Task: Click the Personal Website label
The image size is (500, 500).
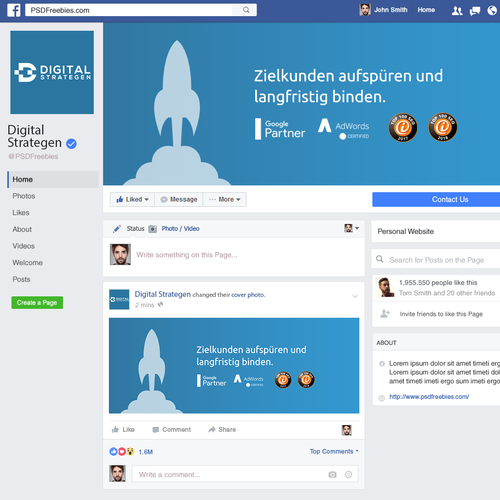Action: [x=405, y=231]
